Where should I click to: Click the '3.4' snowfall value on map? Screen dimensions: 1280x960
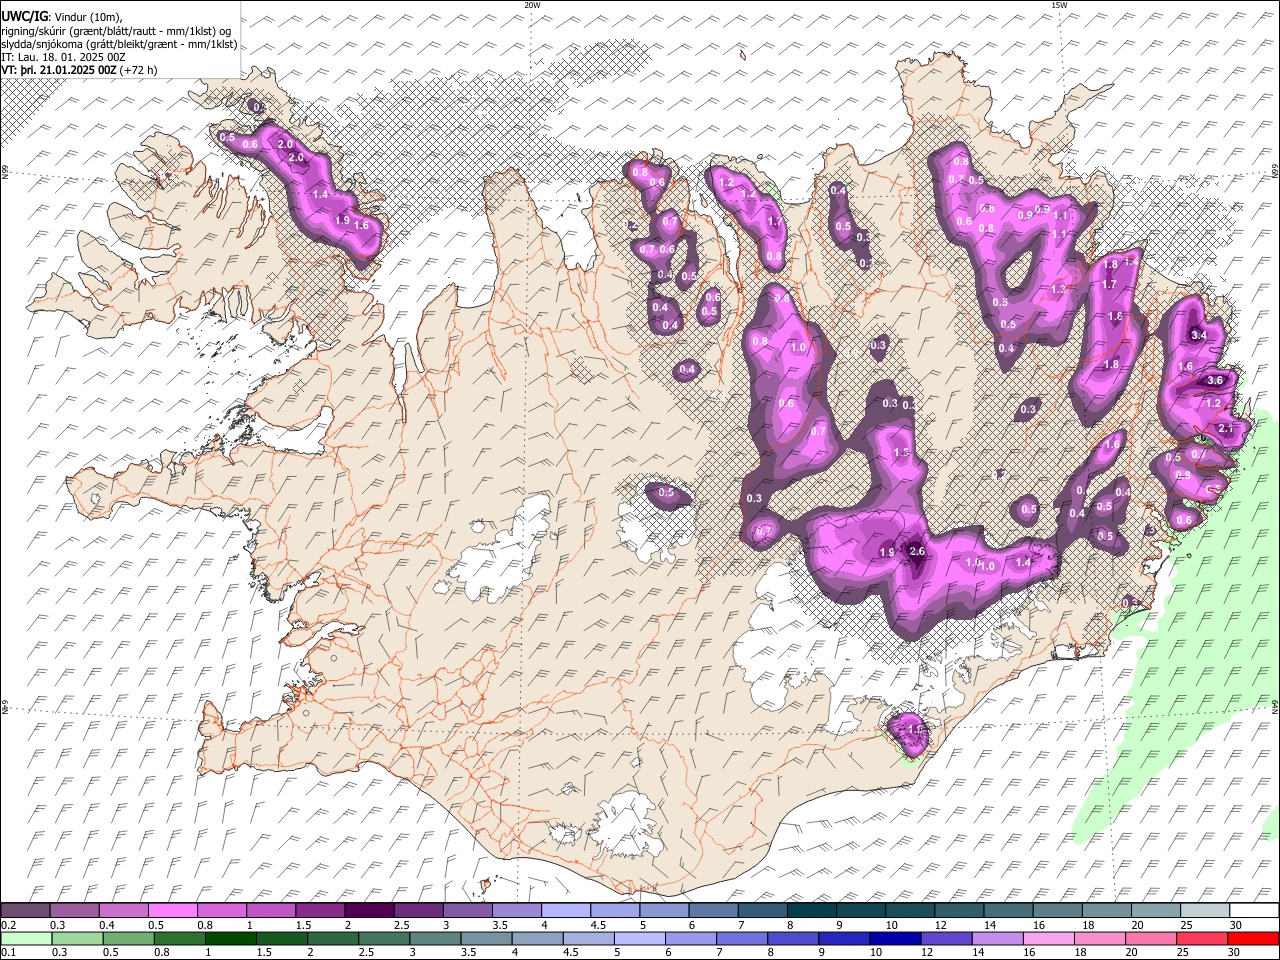pyautogui.click(x=1199, y=335)
